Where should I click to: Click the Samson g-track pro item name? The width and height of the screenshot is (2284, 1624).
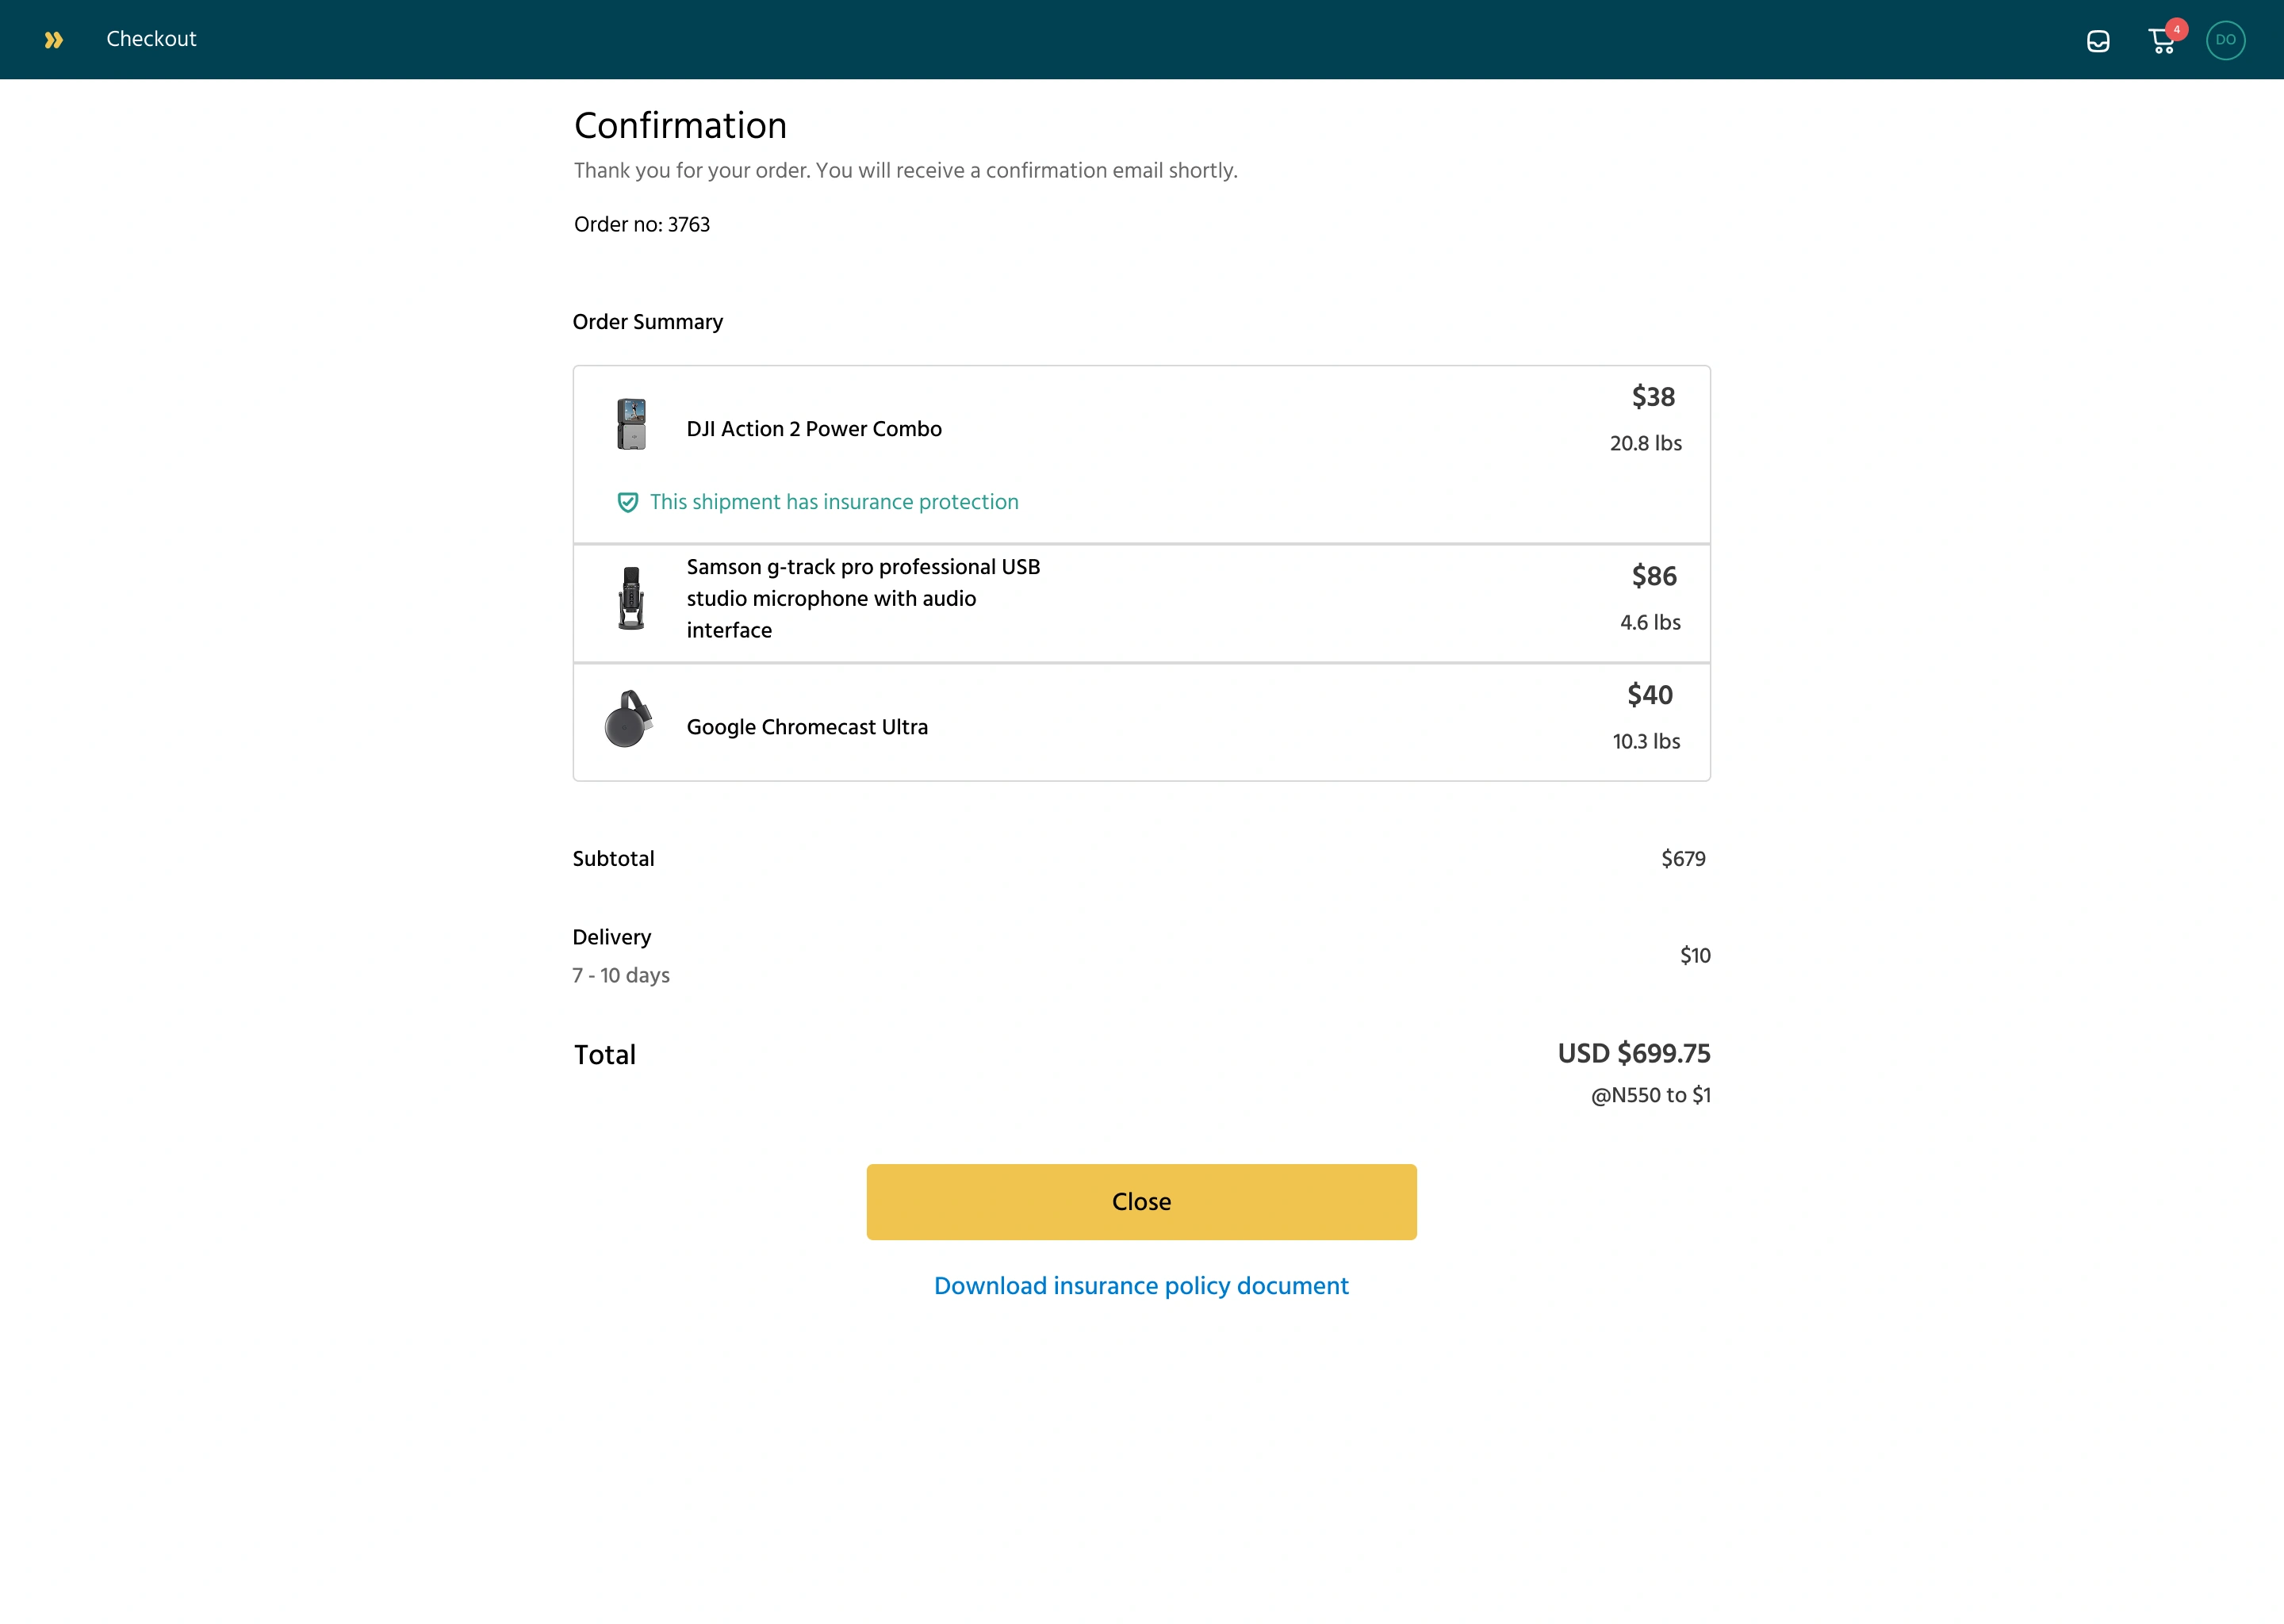(863, 598)
